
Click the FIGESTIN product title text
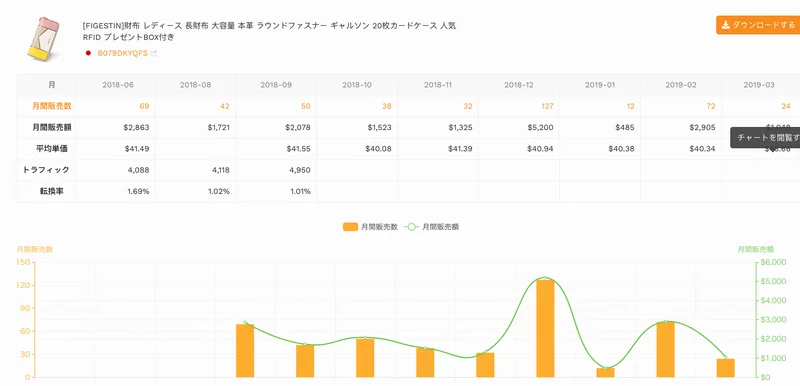coord(269,31)
